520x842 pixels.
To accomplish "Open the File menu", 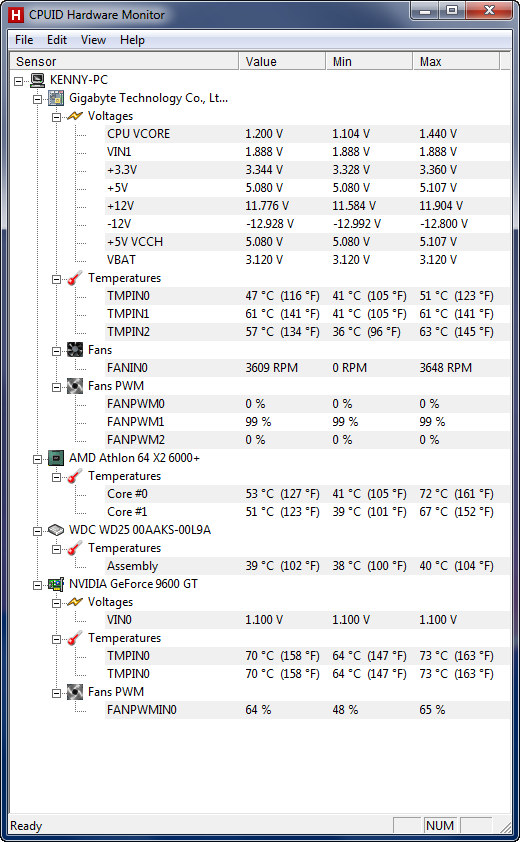I will click(24, 40).
